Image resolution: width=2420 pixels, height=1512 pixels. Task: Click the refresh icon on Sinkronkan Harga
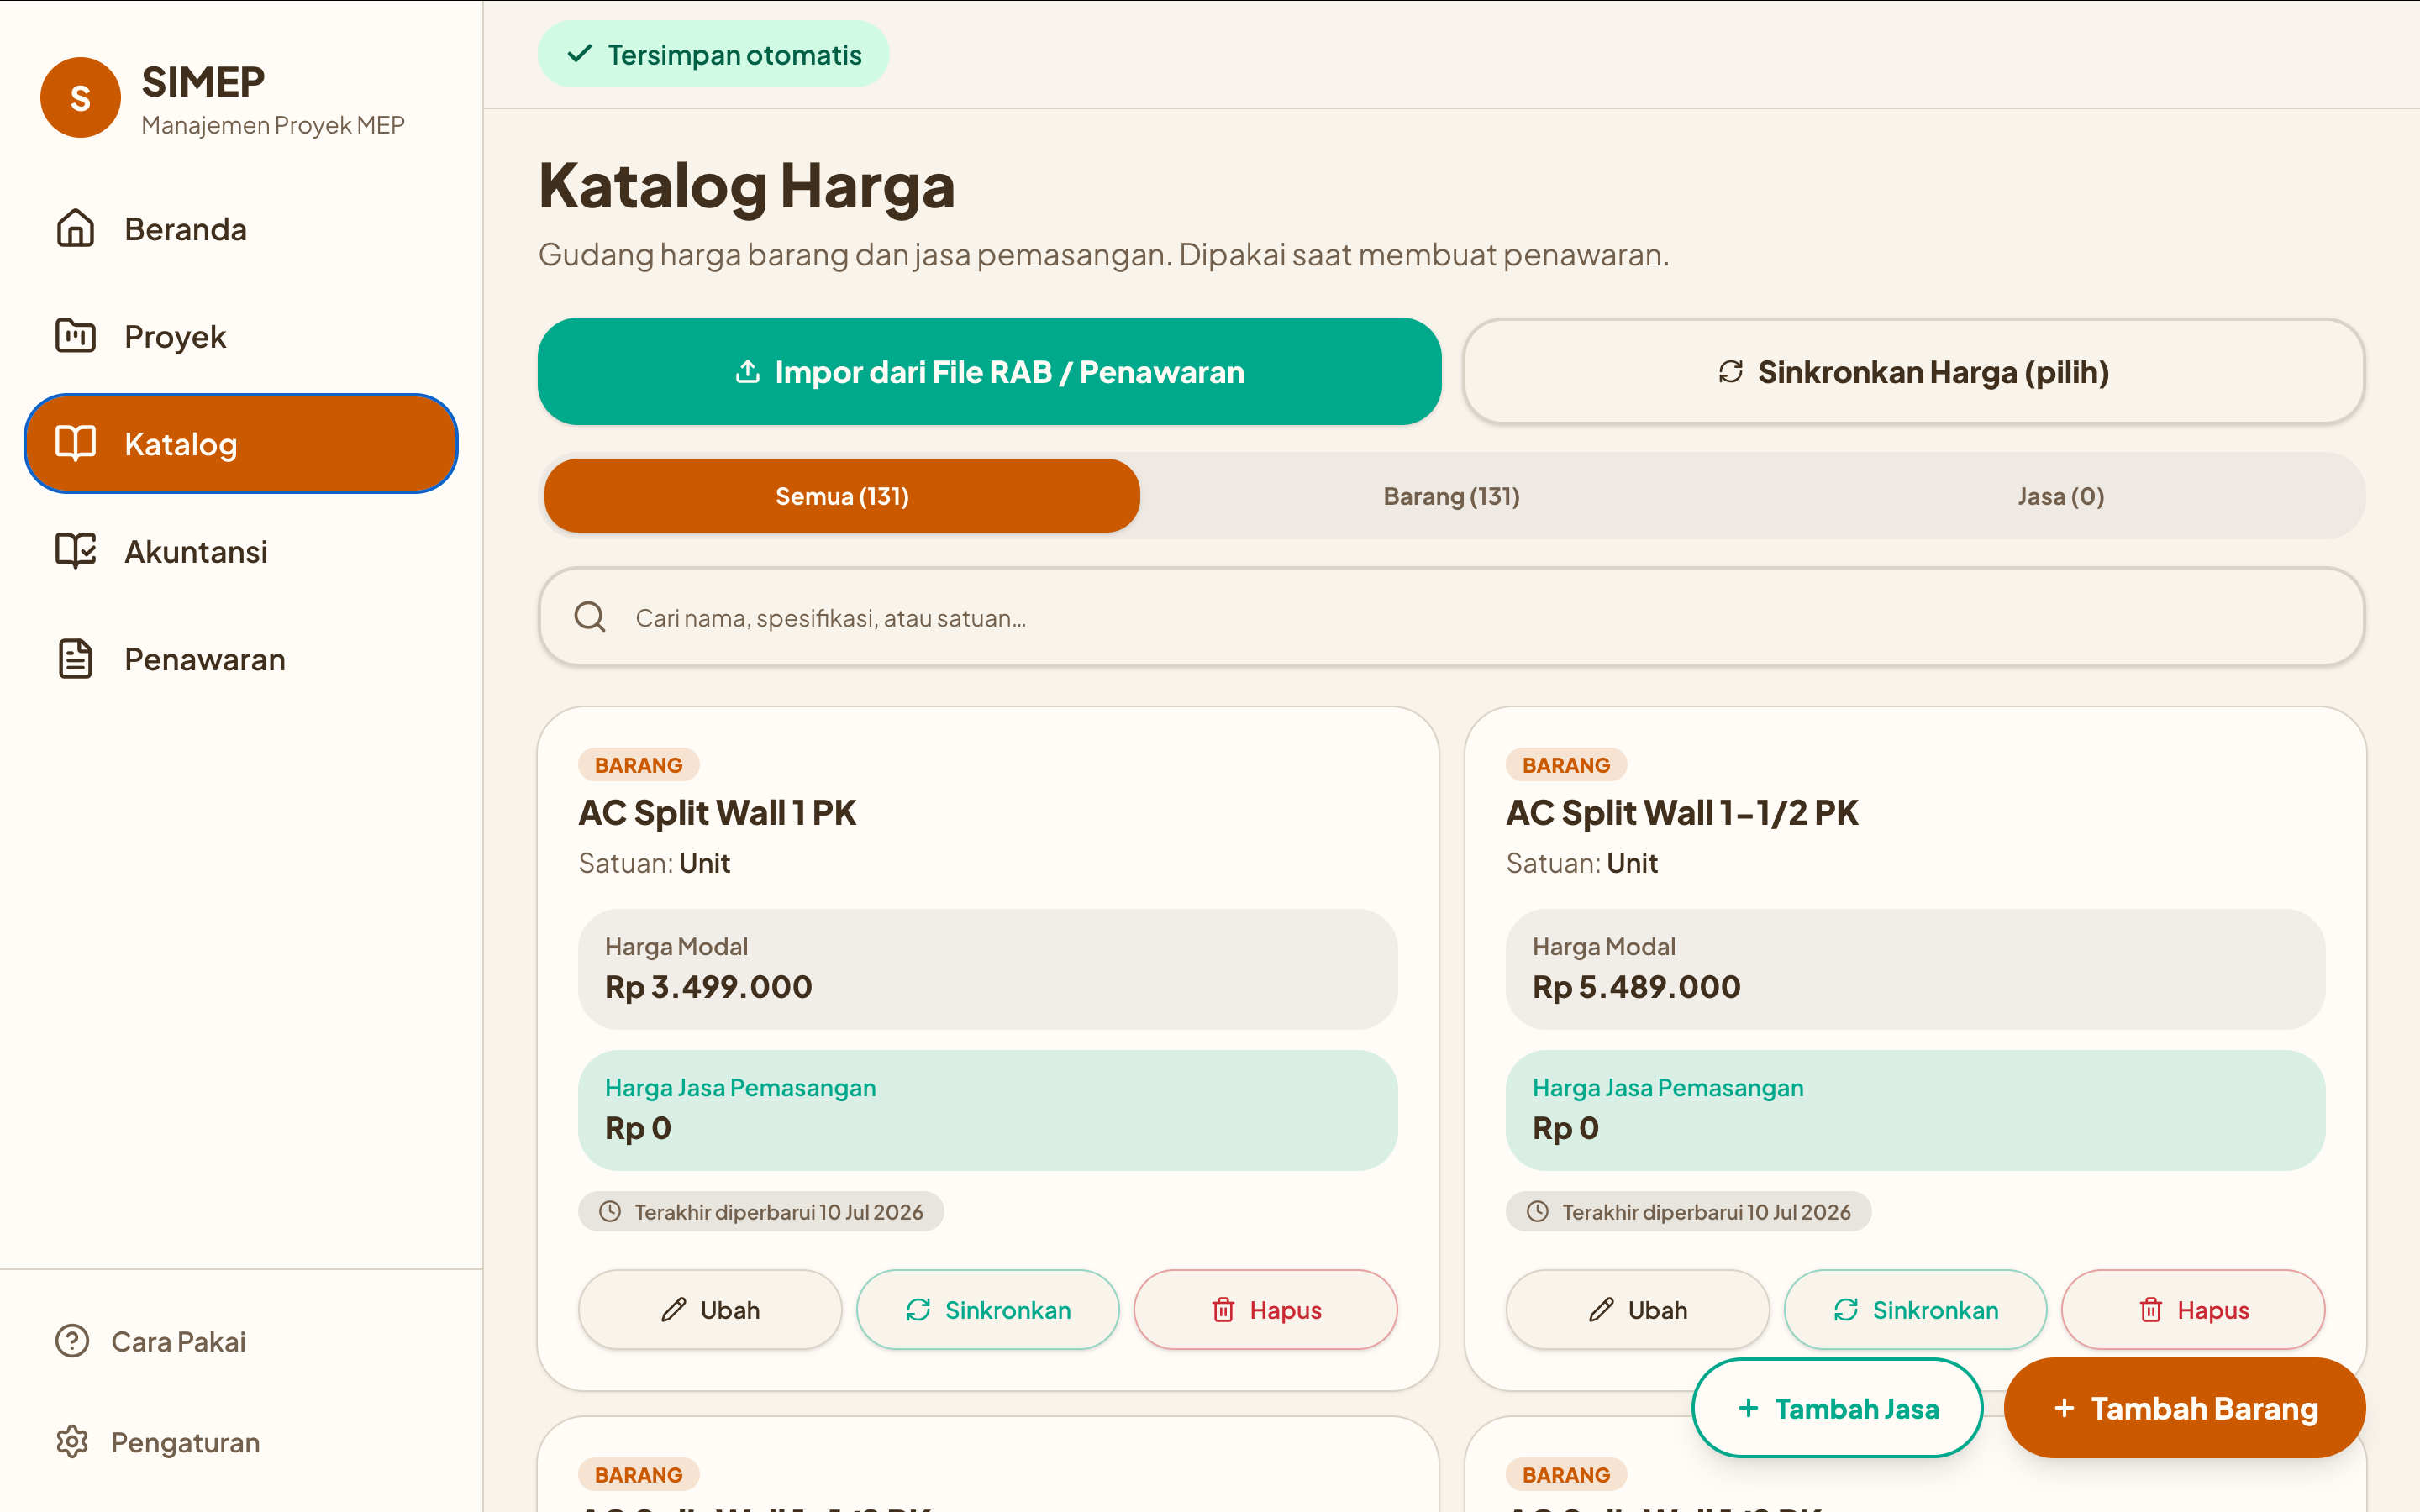(x=1731, y=371)
